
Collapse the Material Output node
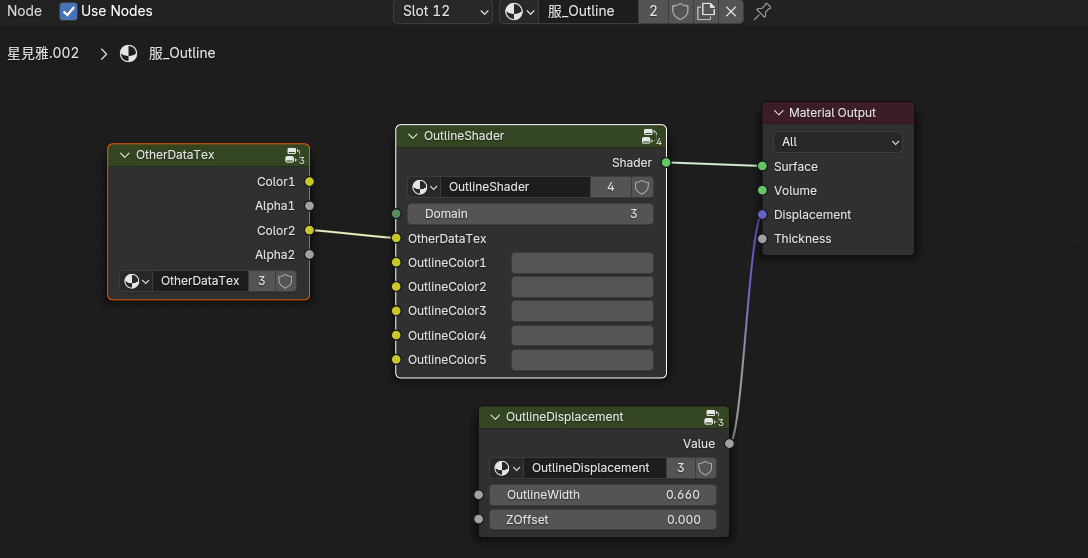pos(778,113)
